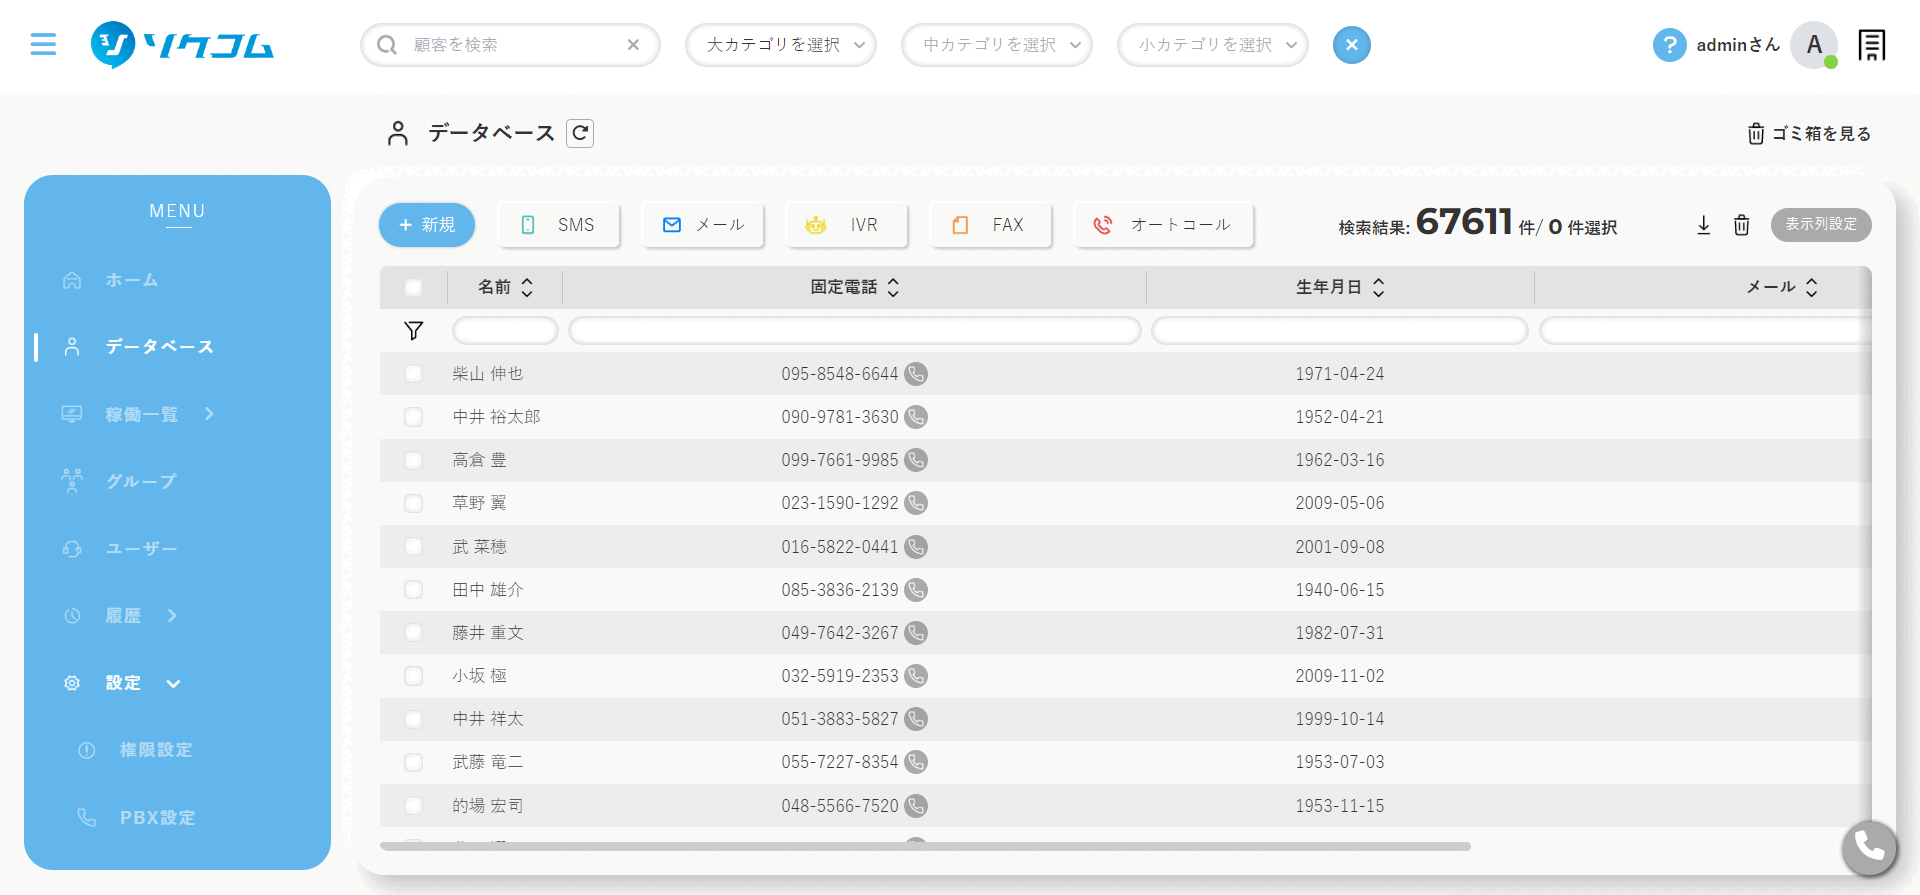Viewport: 1920px width, 895px height.
Task: Click the trash icon beside download
Action: 1741,225
